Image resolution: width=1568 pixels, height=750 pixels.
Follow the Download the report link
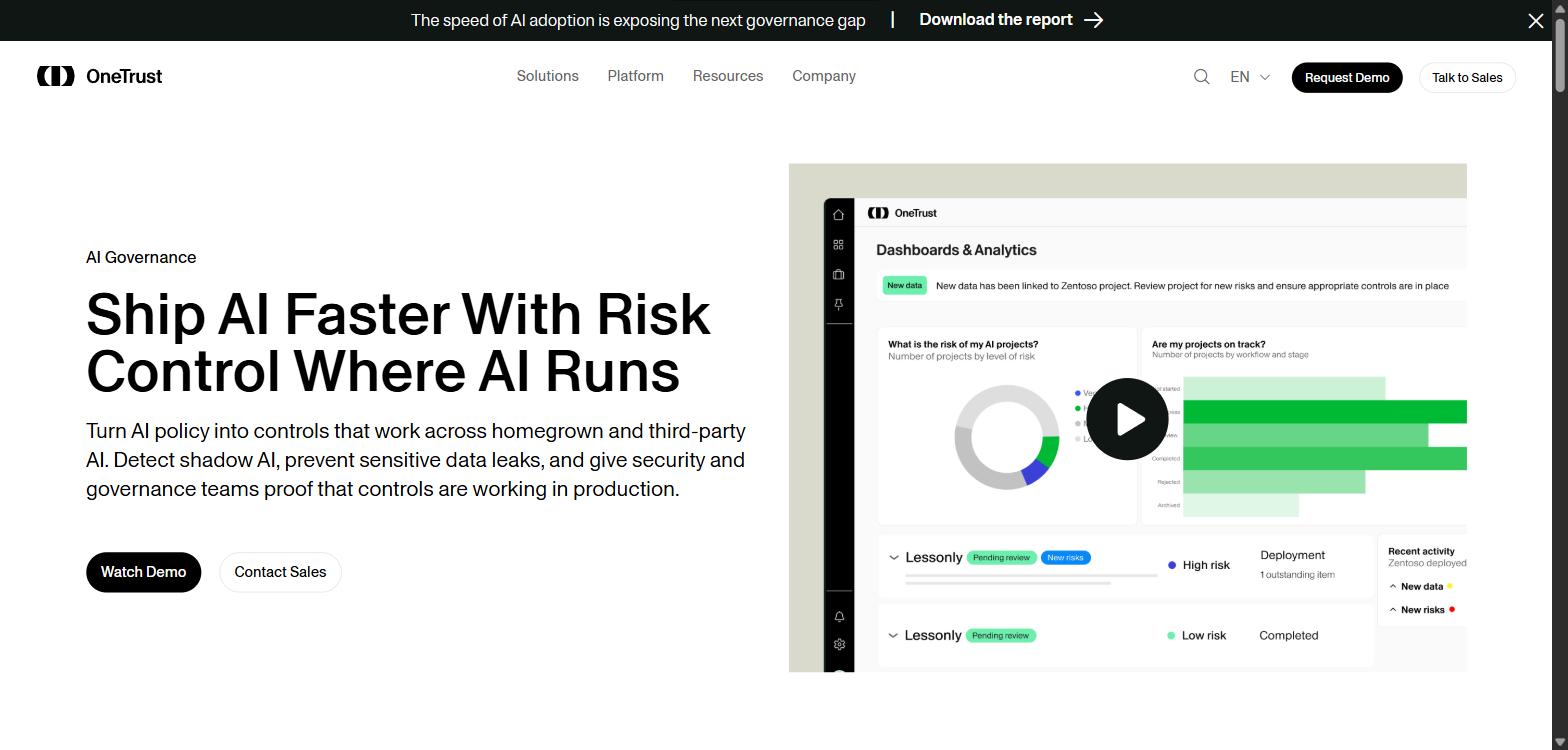pyautogui.click(x=1011, y=20)
